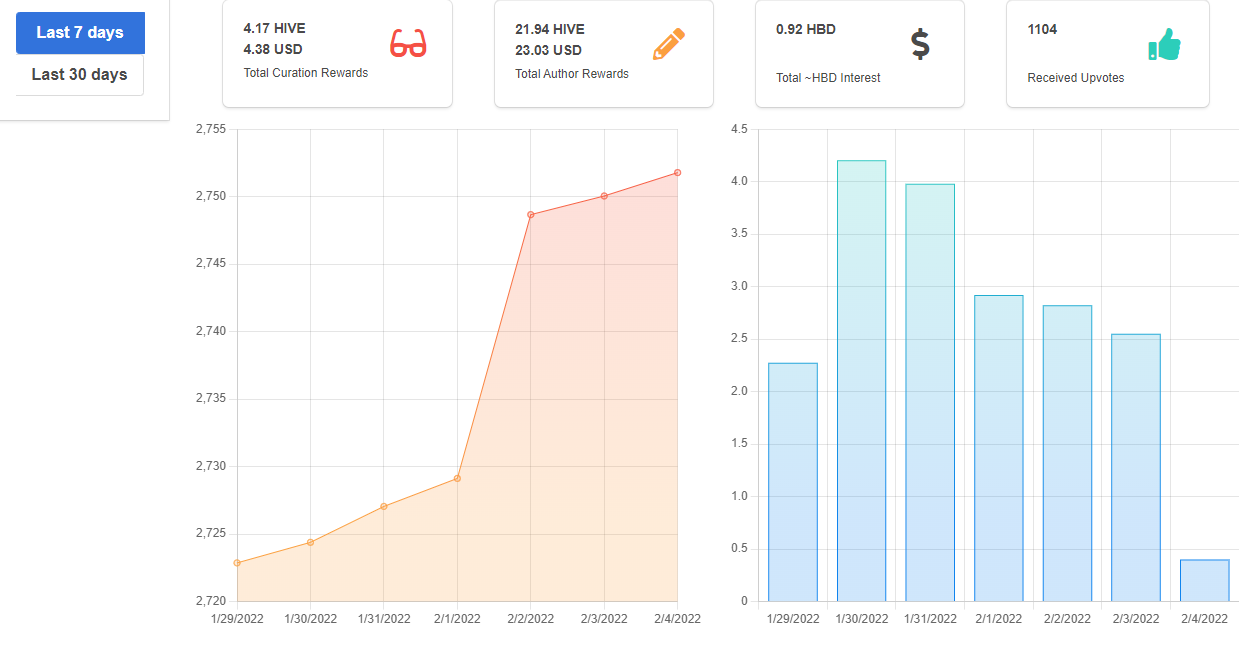The height and width of the screenshot is (657, 1260).
Task: Switch to Last 30 days view
Action: pyautogui.click(x=80, y=75)
